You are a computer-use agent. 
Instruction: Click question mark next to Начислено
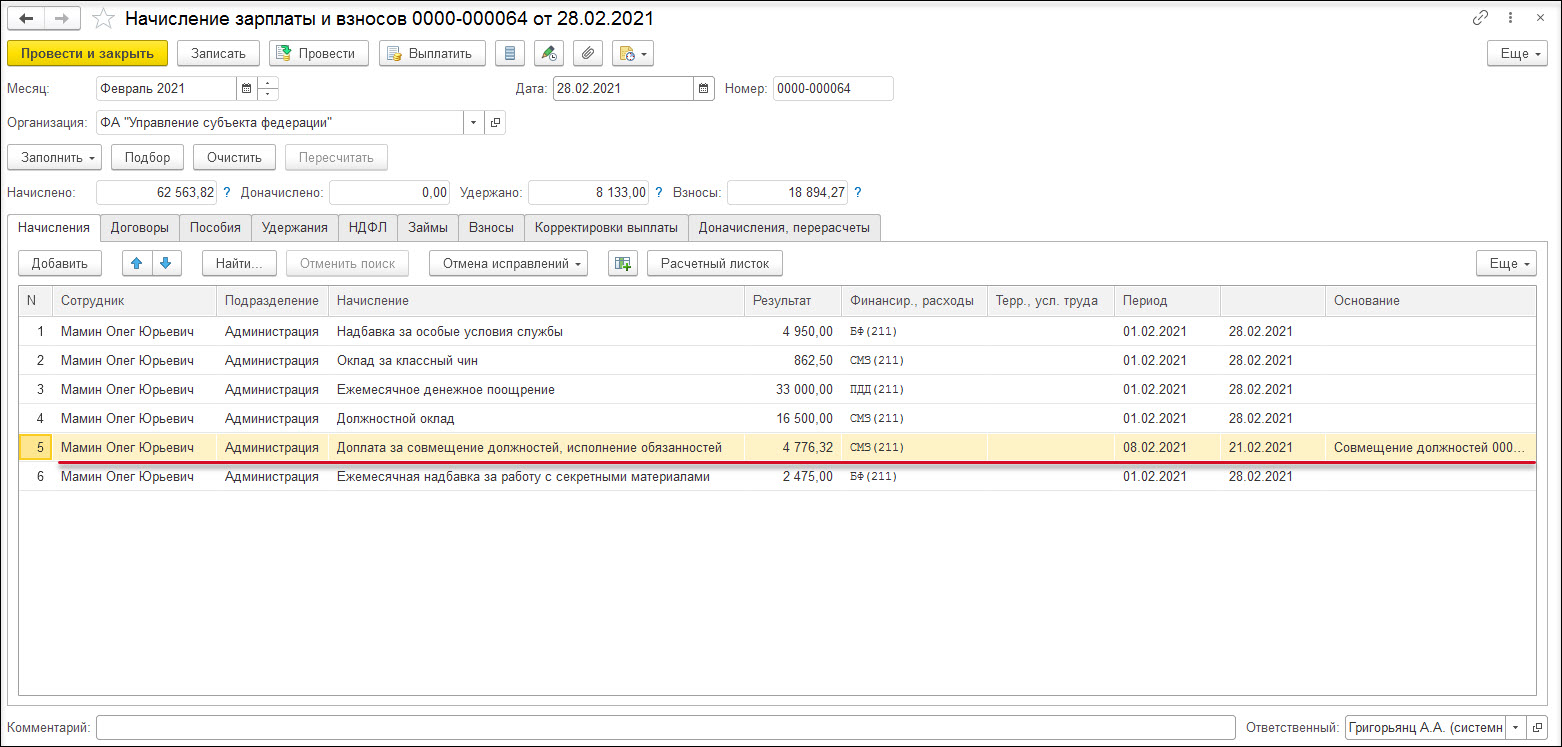[x=227, y=192]
